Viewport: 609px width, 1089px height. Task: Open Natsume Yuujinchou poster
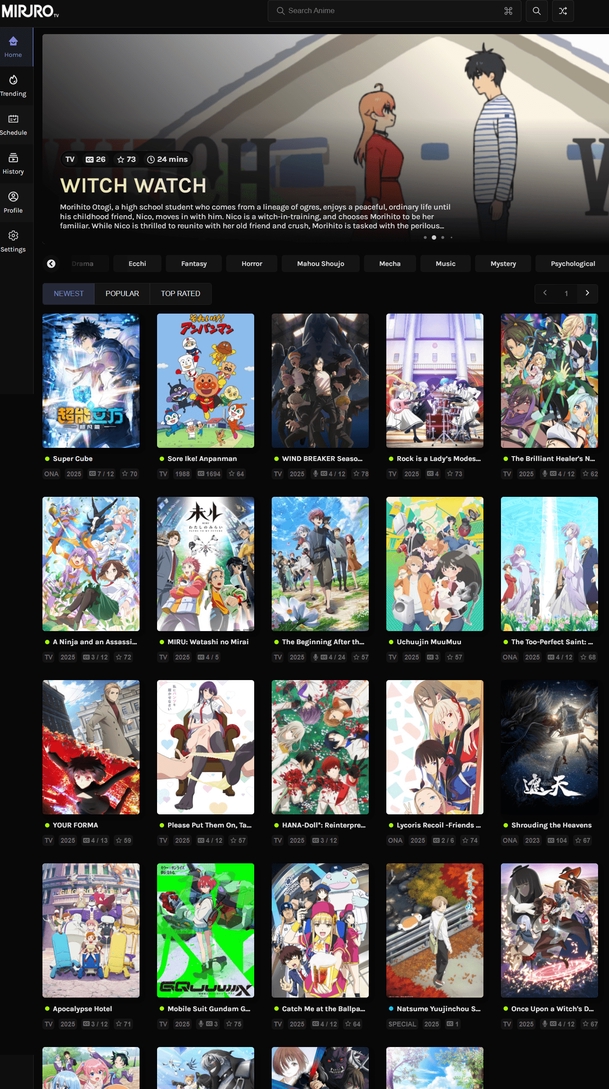coord(435,931)
